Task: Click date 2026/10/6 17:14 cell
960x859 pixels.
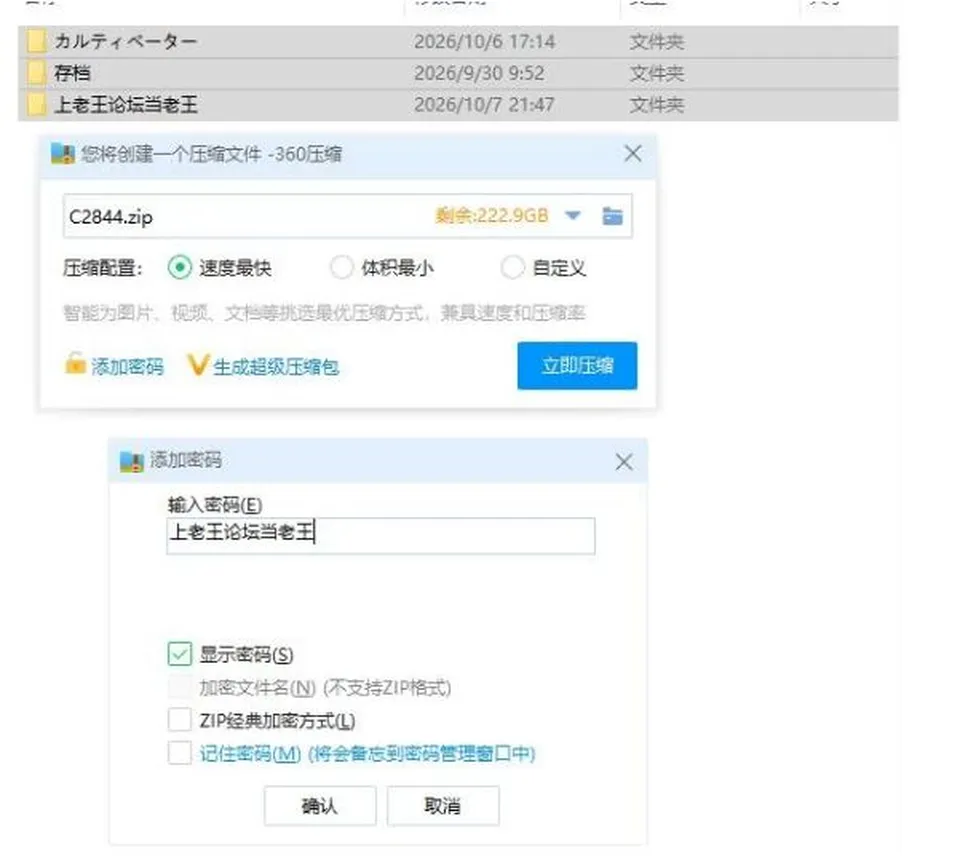Action: tap(485, 42)
